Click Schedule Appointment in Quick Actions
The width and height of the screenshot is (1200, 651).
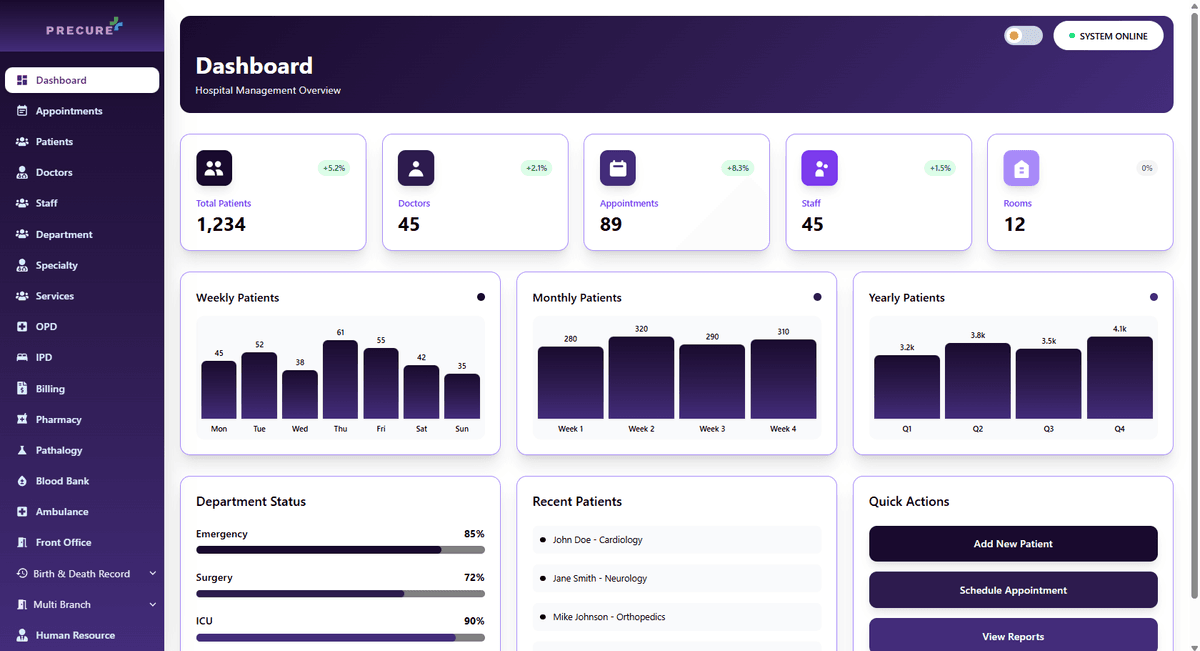pos(1012,590)
